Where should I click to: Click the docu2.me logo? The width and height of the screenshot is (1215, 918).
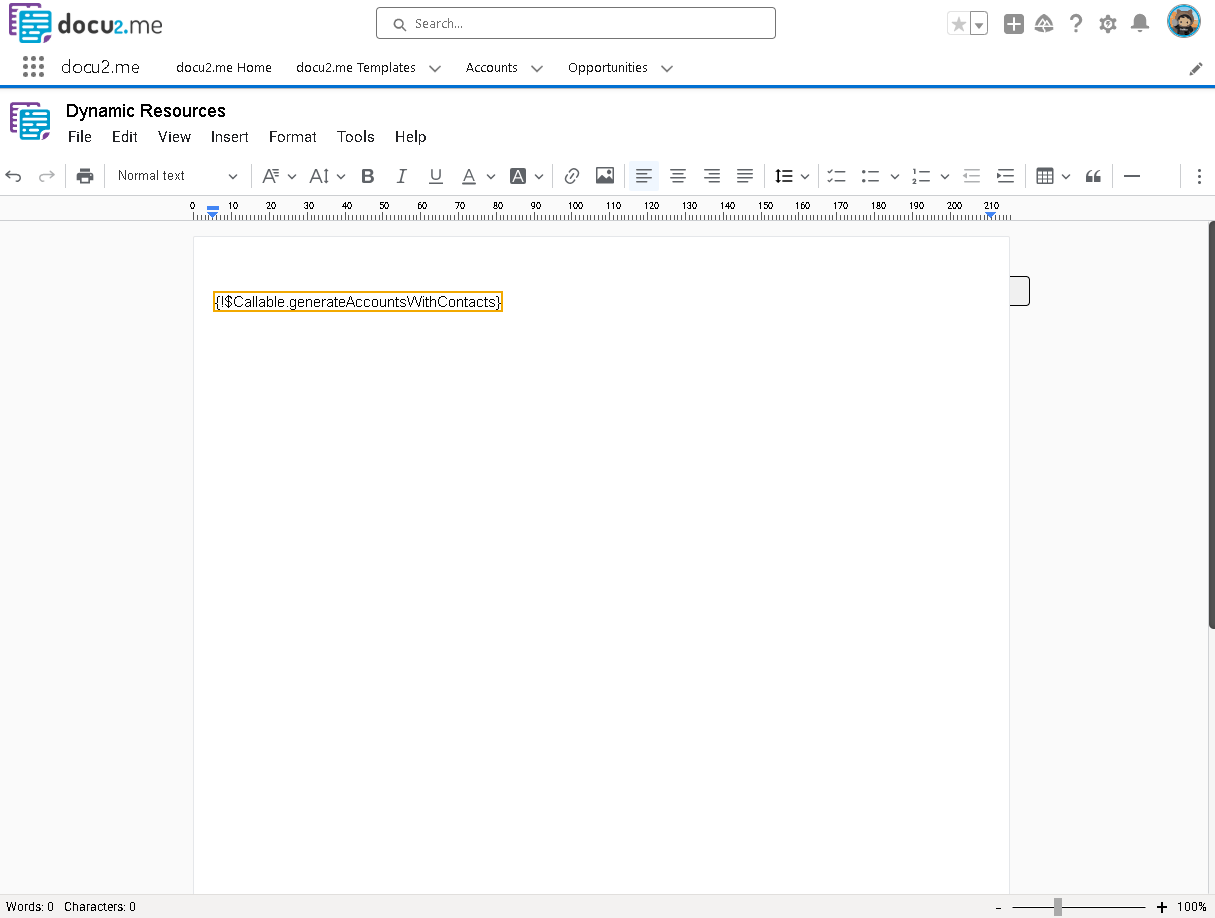point(86,24)
